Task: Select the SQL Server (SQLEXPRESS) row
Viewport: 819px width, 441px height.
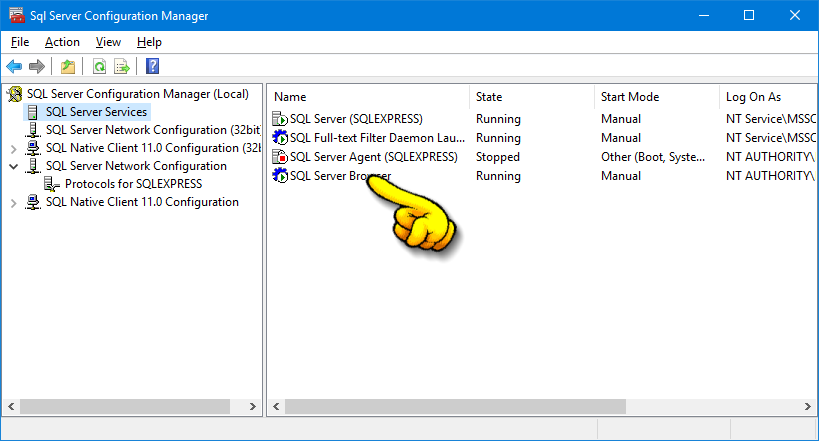Action: click(542, 119)
